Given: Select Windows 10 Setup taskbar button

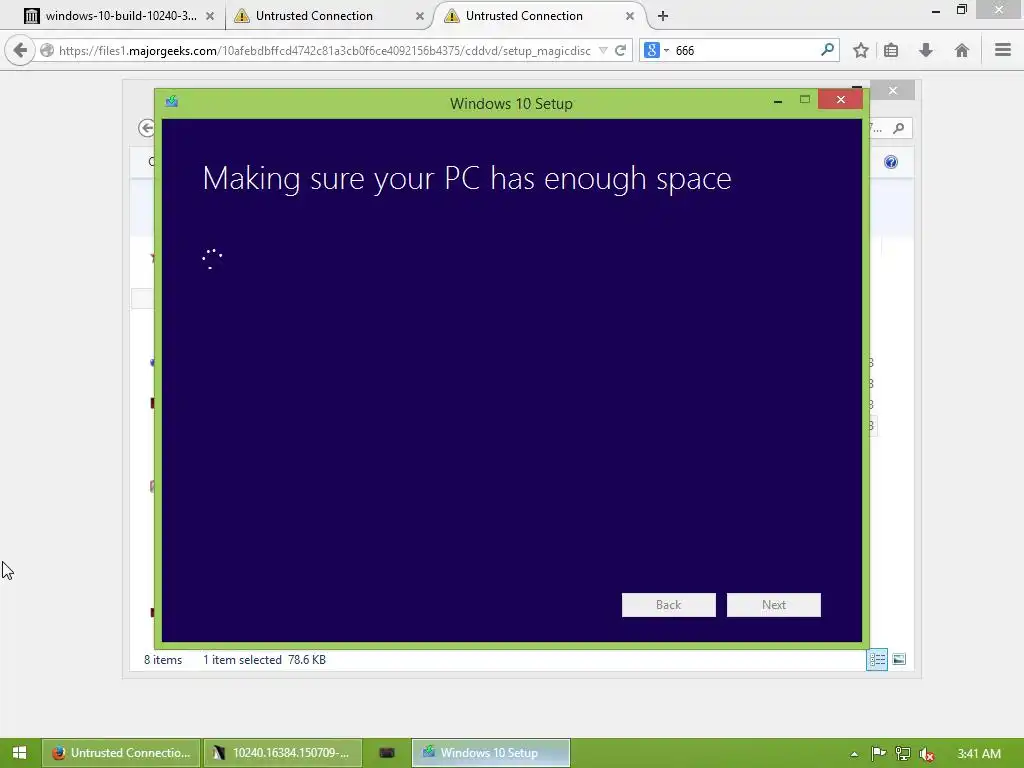Looking at the screenshot, I should pos(490,753).
